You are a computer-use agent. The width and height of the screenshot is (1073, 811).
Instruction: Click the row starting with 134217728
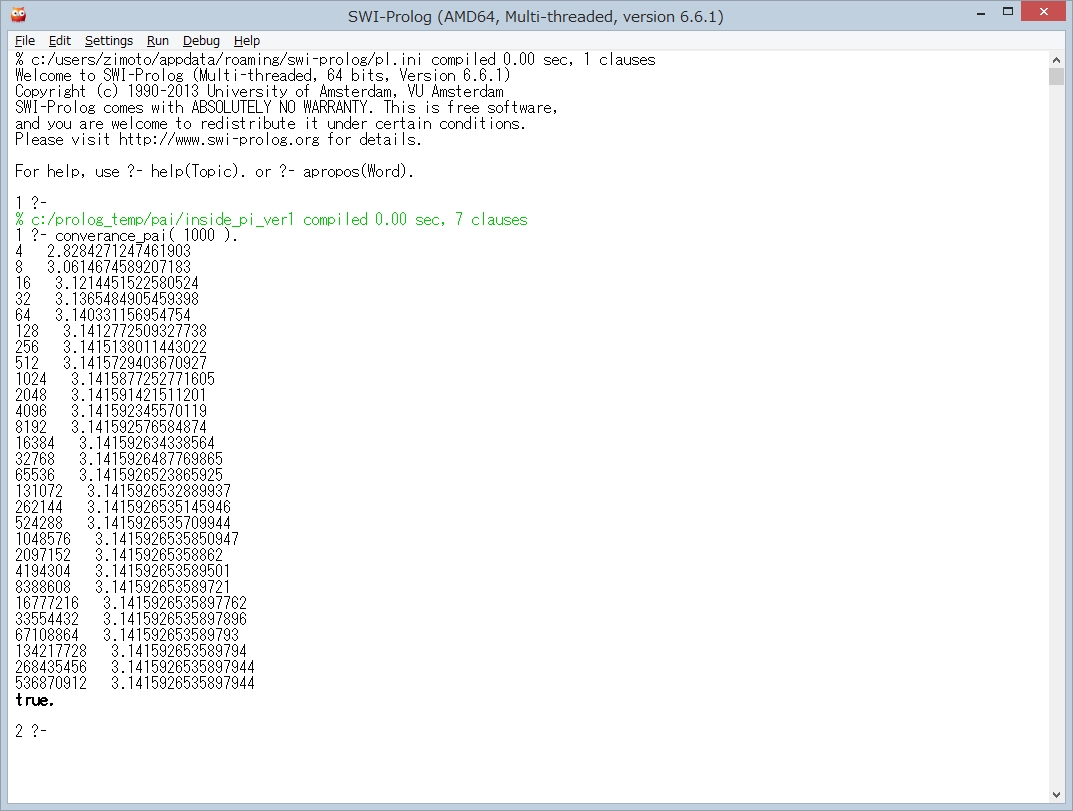[x=131, y=651]
